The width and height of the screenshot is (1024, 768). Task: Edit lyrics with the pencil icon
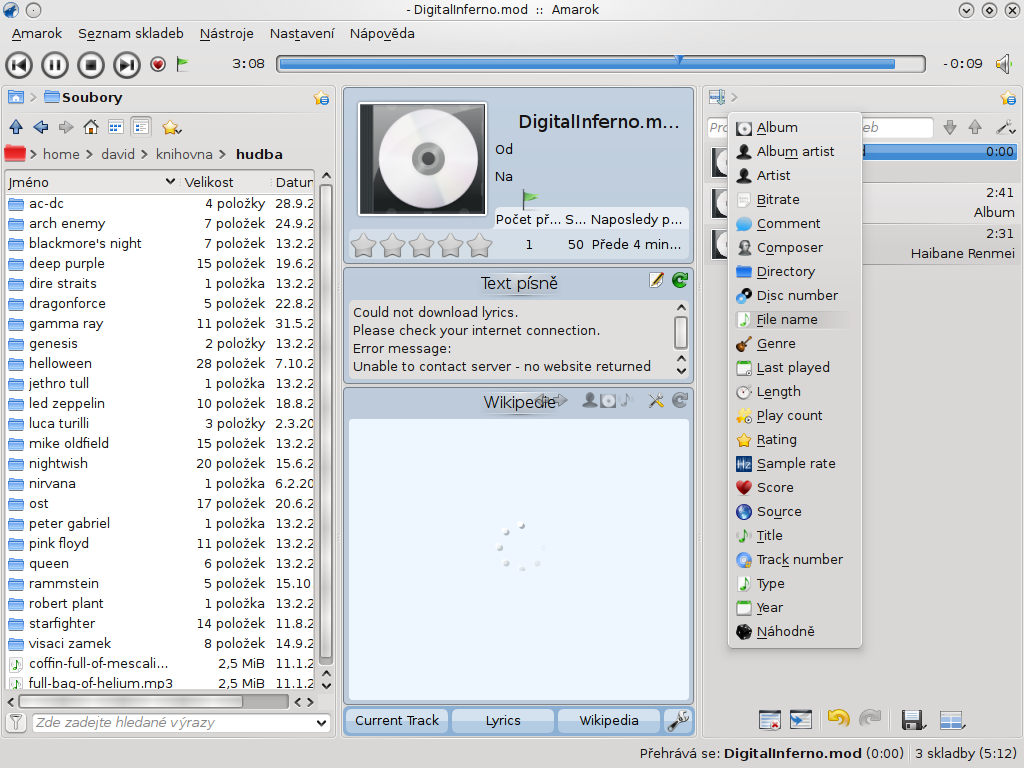tap(656, 281)
